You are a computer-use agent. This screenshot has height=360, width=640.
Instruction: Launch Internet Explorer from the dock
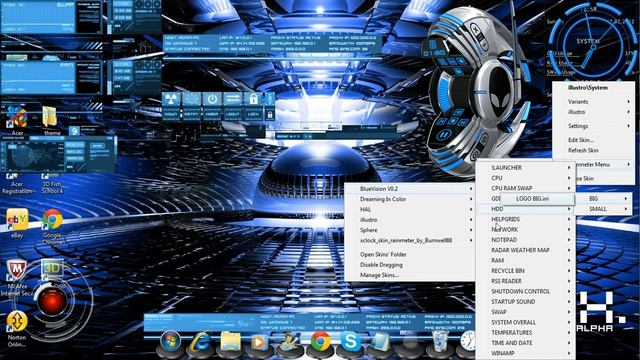(200, 342)
